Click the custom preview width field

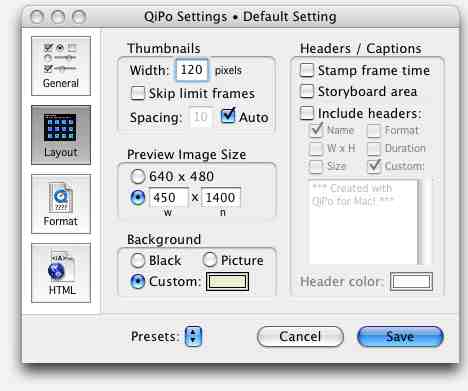click(x=168, y=197)
